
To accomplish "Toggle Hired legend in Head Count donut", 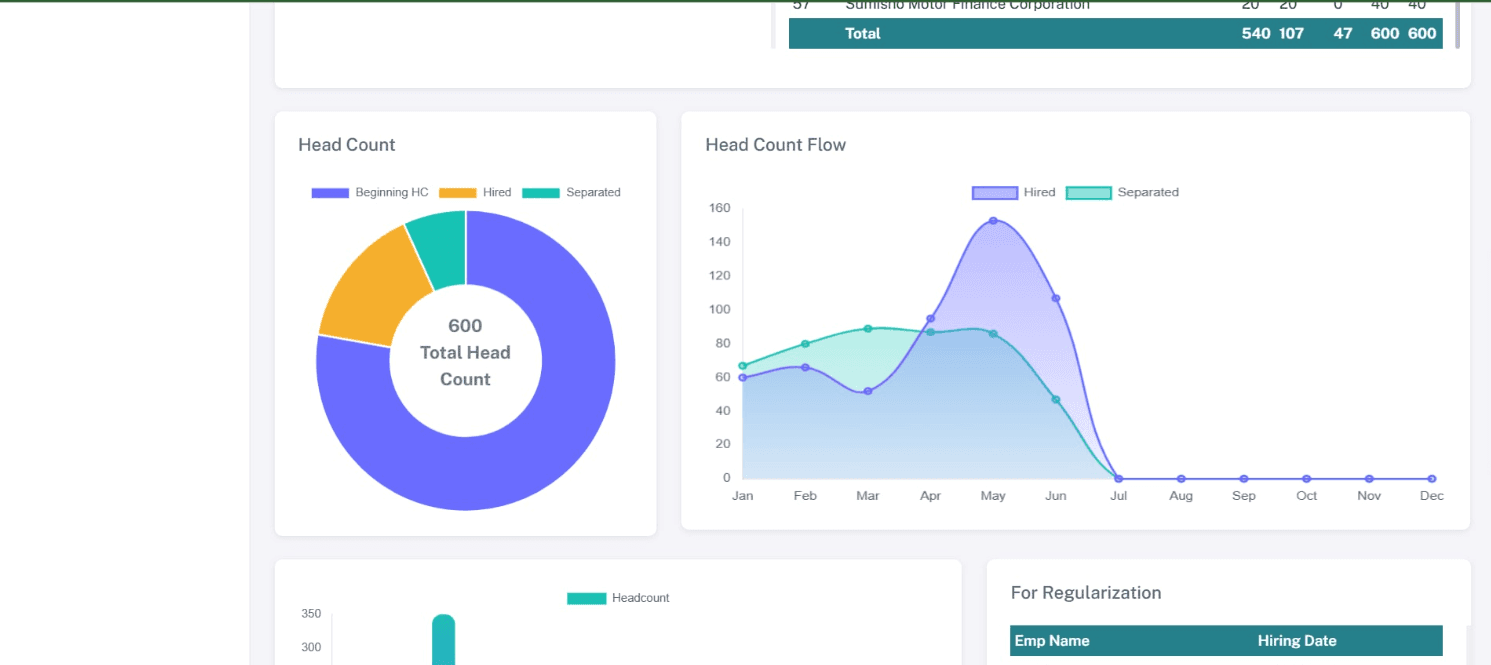I will pyautogui.click(x=475, y=192).
